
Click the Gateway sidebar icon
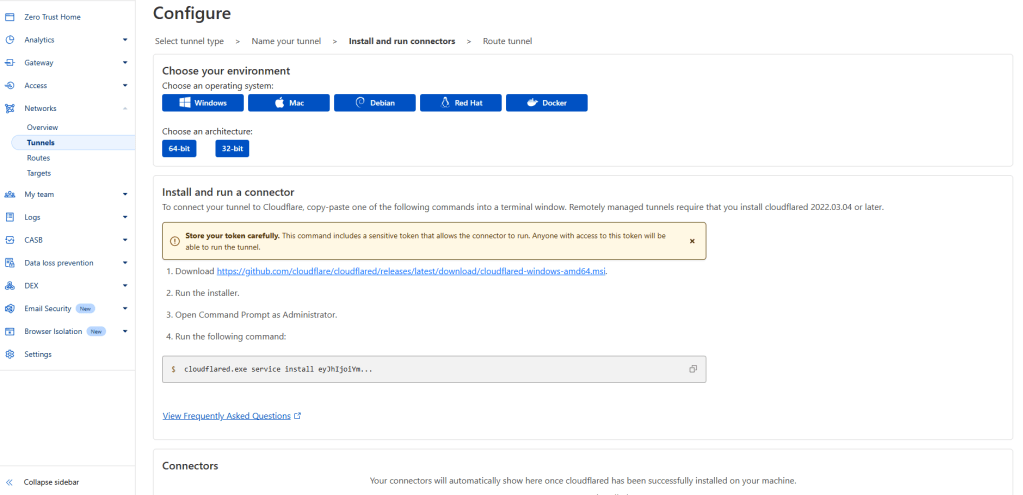tap(10, 62)
